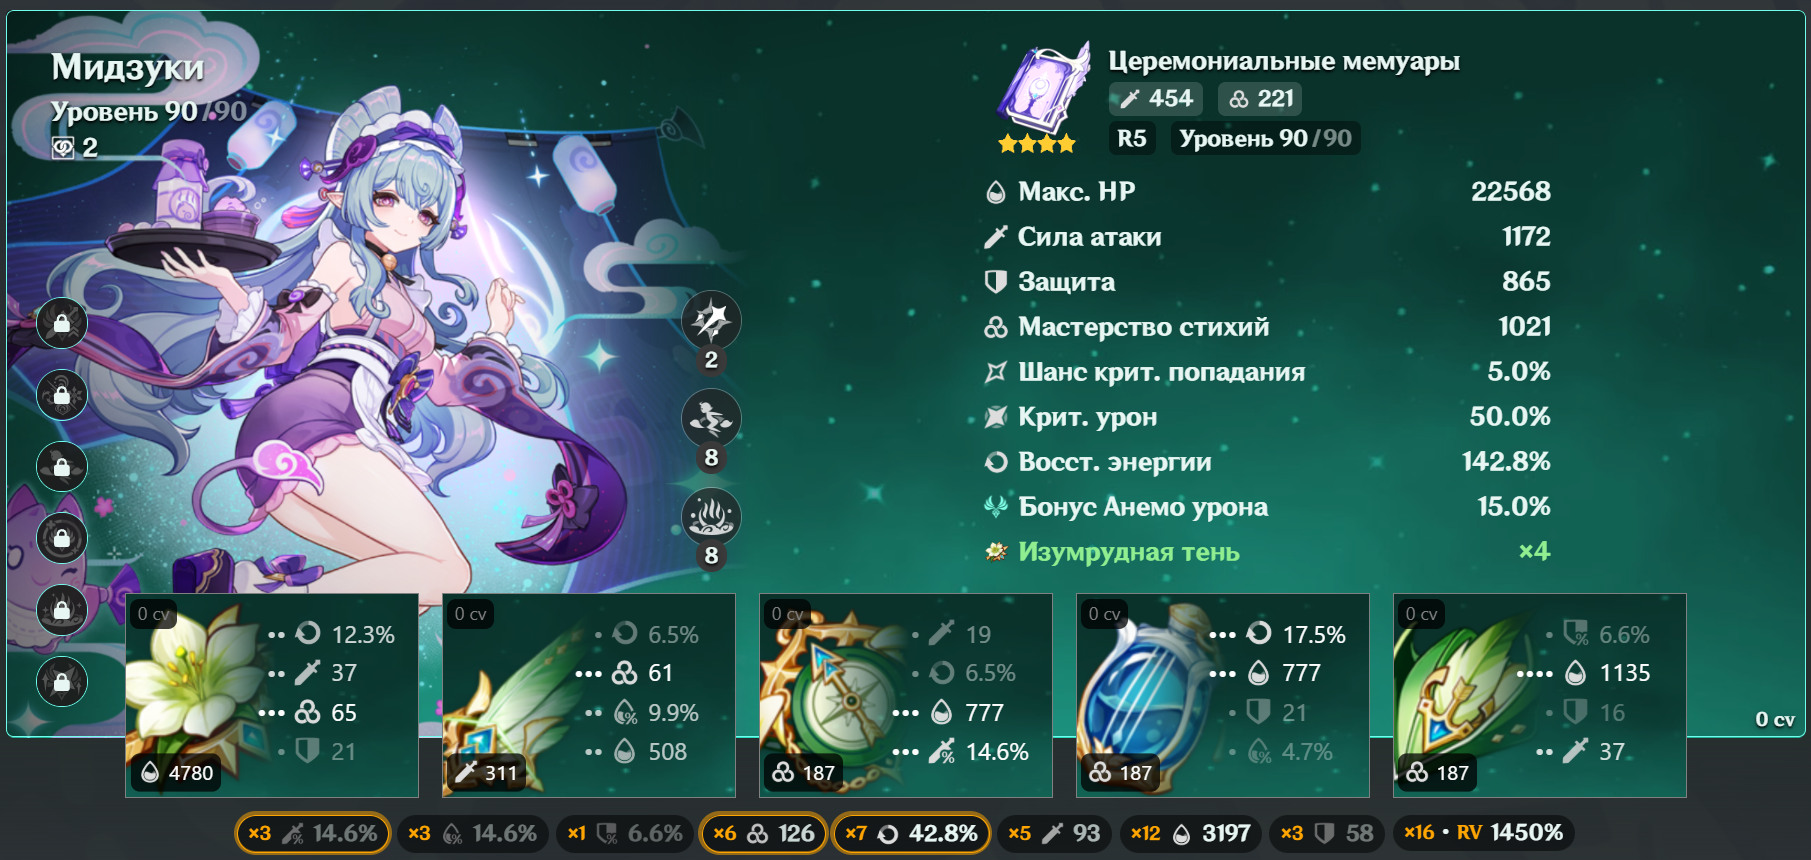This screenshot has height=860, width=1811.
Task: Open the circlet artifact with 1135 HP
Action: tap(1540, 695)
